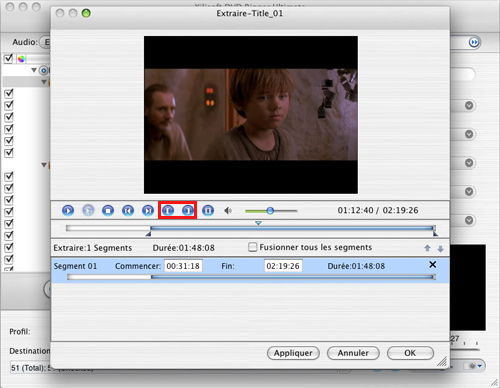Toggle first checkbox of lower title group

click(x=9, y=176)
